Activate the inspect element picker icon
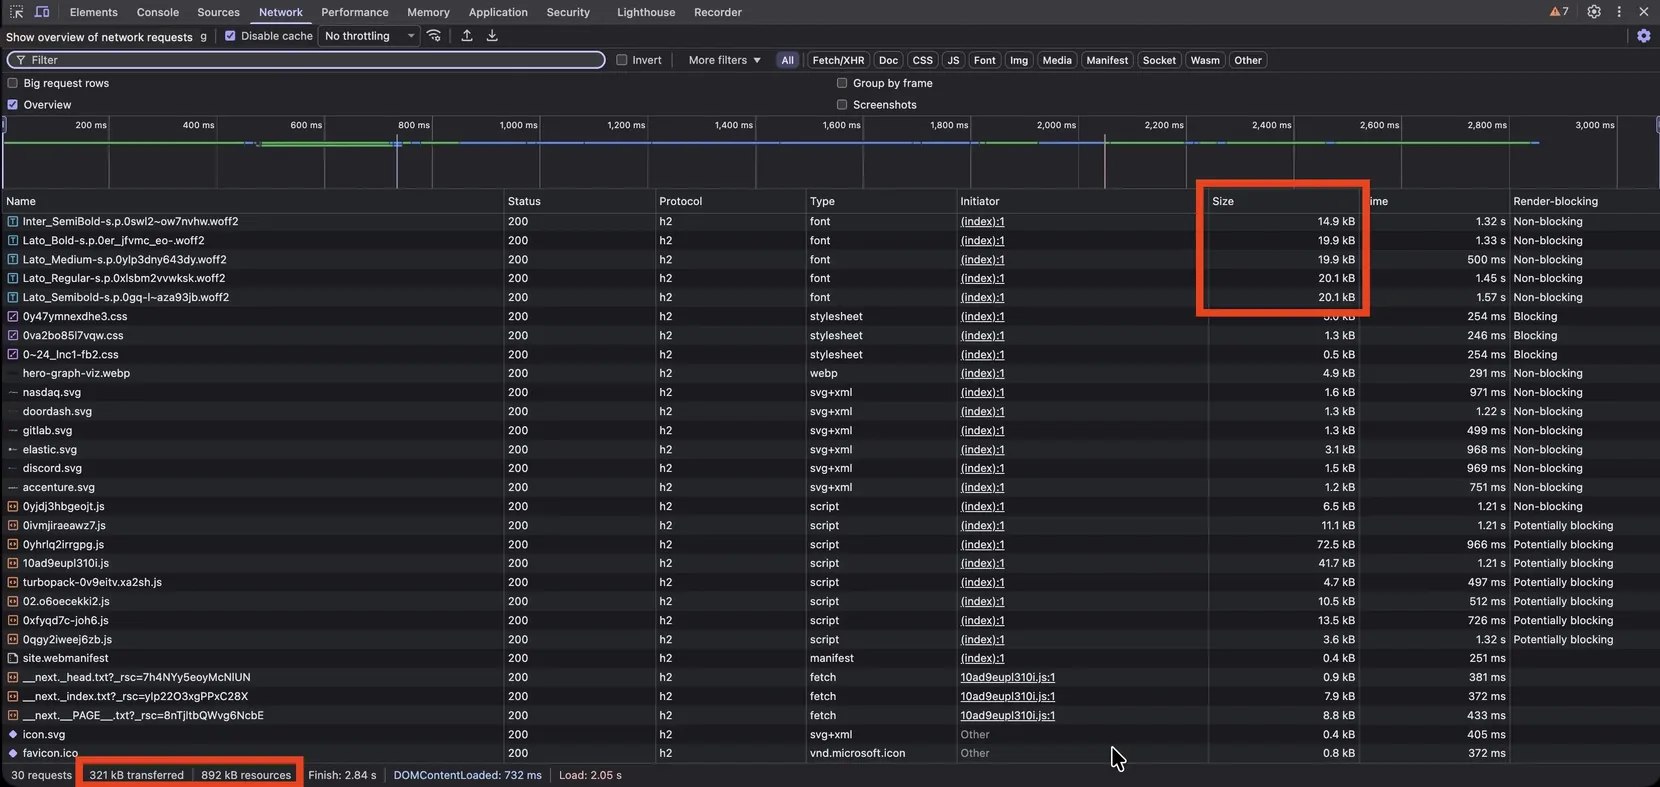The image size is (1660, 787). click(17, 12)
